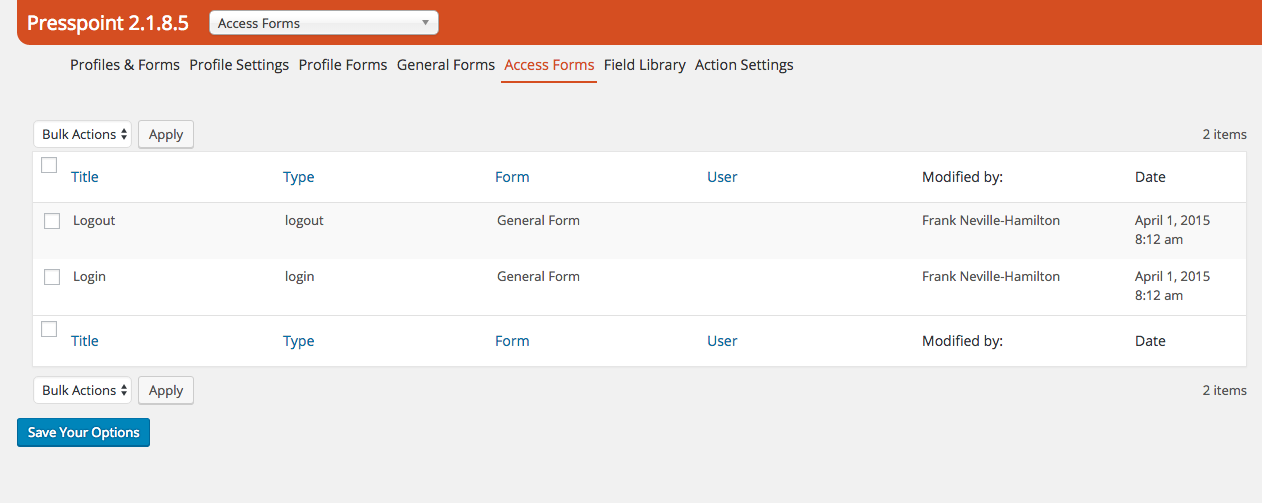
Task: Save Your Options button
Action: (84, 432)
